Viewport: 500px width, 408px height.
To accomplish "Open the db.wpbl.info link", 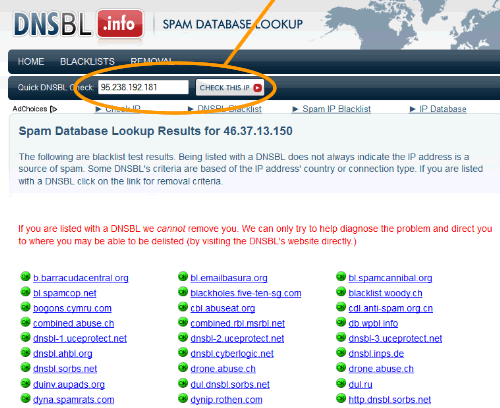I will tap(373, 323).
